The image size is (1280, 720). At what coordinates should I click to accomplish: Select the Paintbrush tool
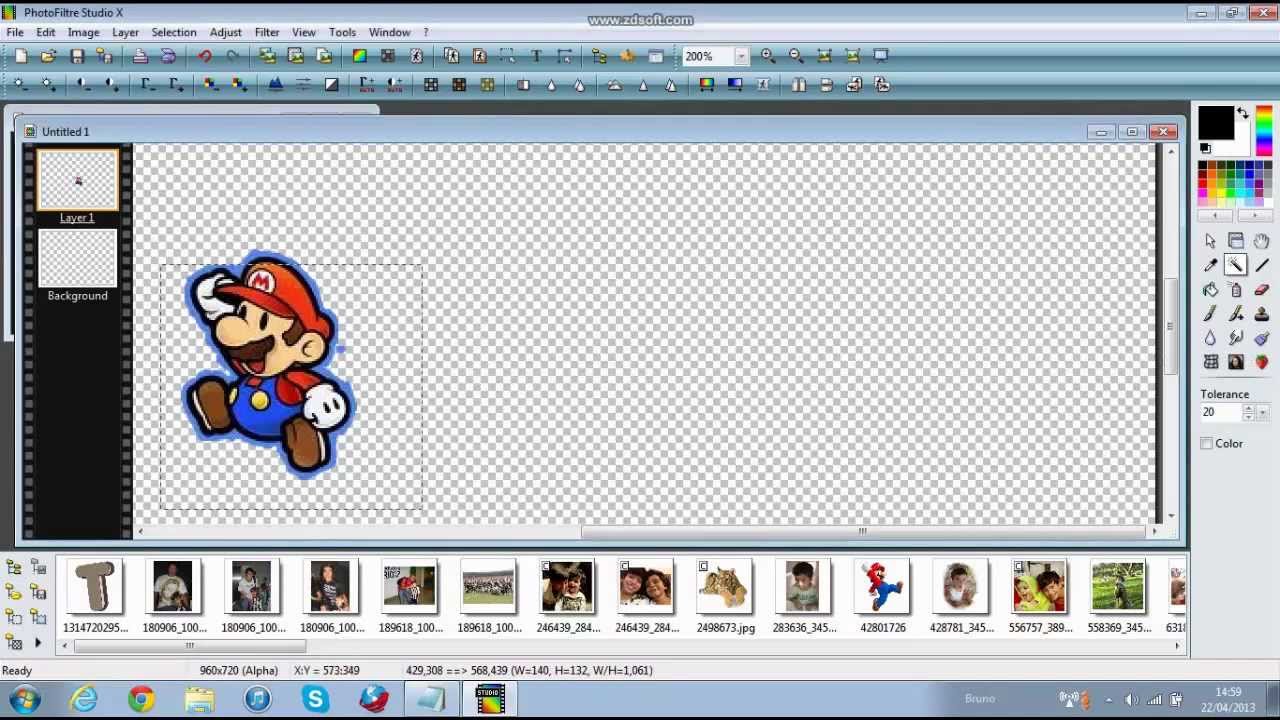pyautogui.click(x=1211, y=313)
